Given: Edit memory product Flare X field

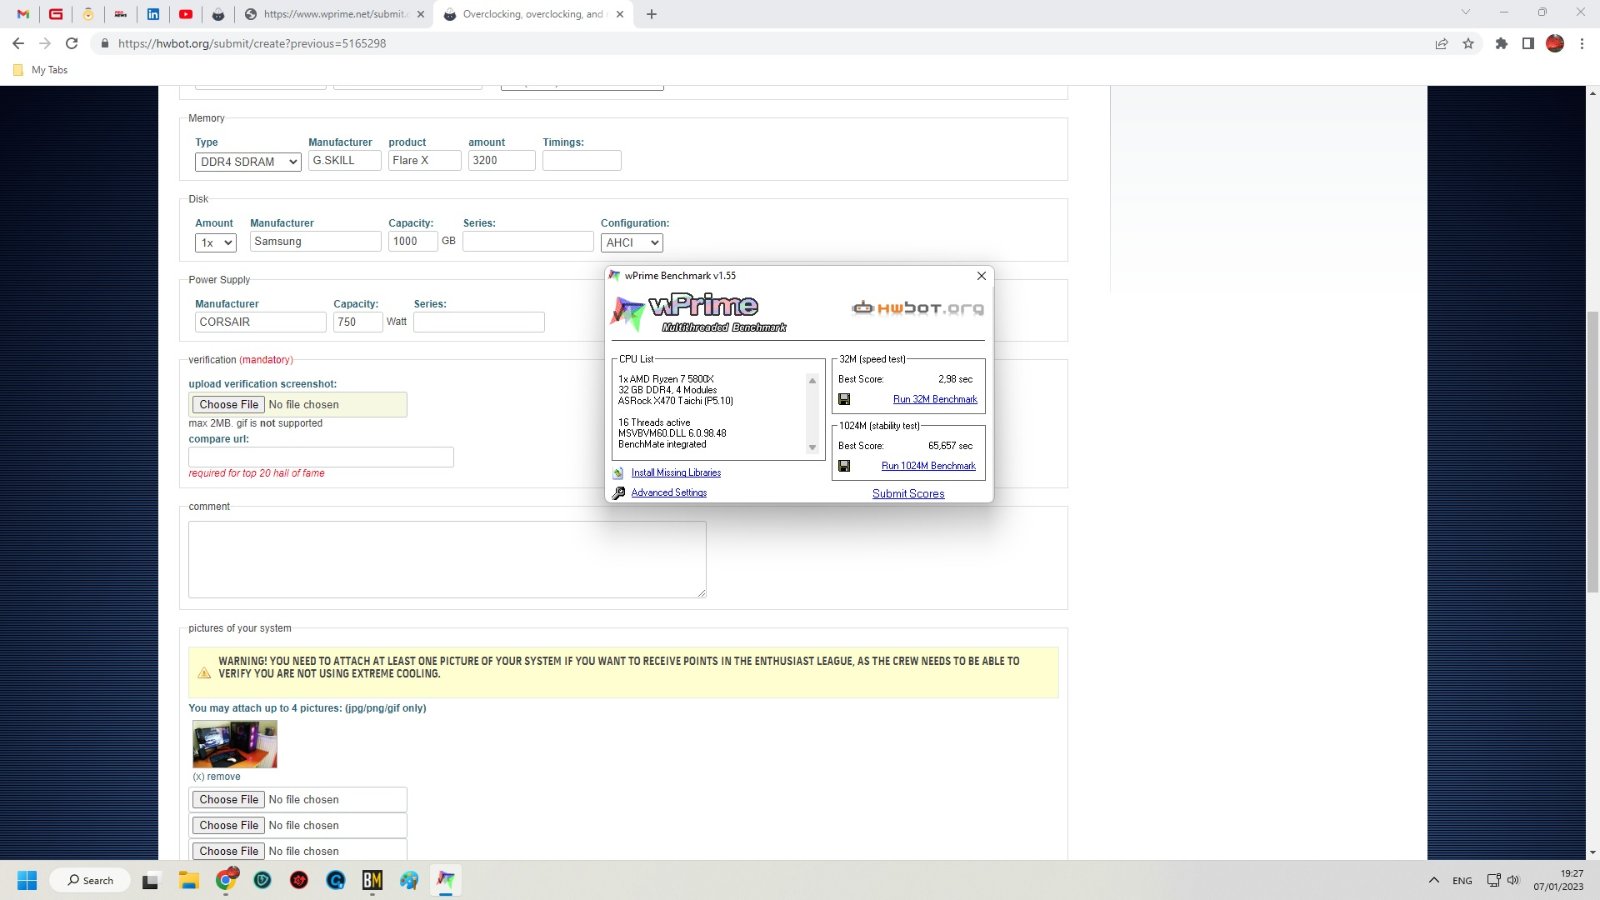Looking at the screenshot, I should 424,160.
